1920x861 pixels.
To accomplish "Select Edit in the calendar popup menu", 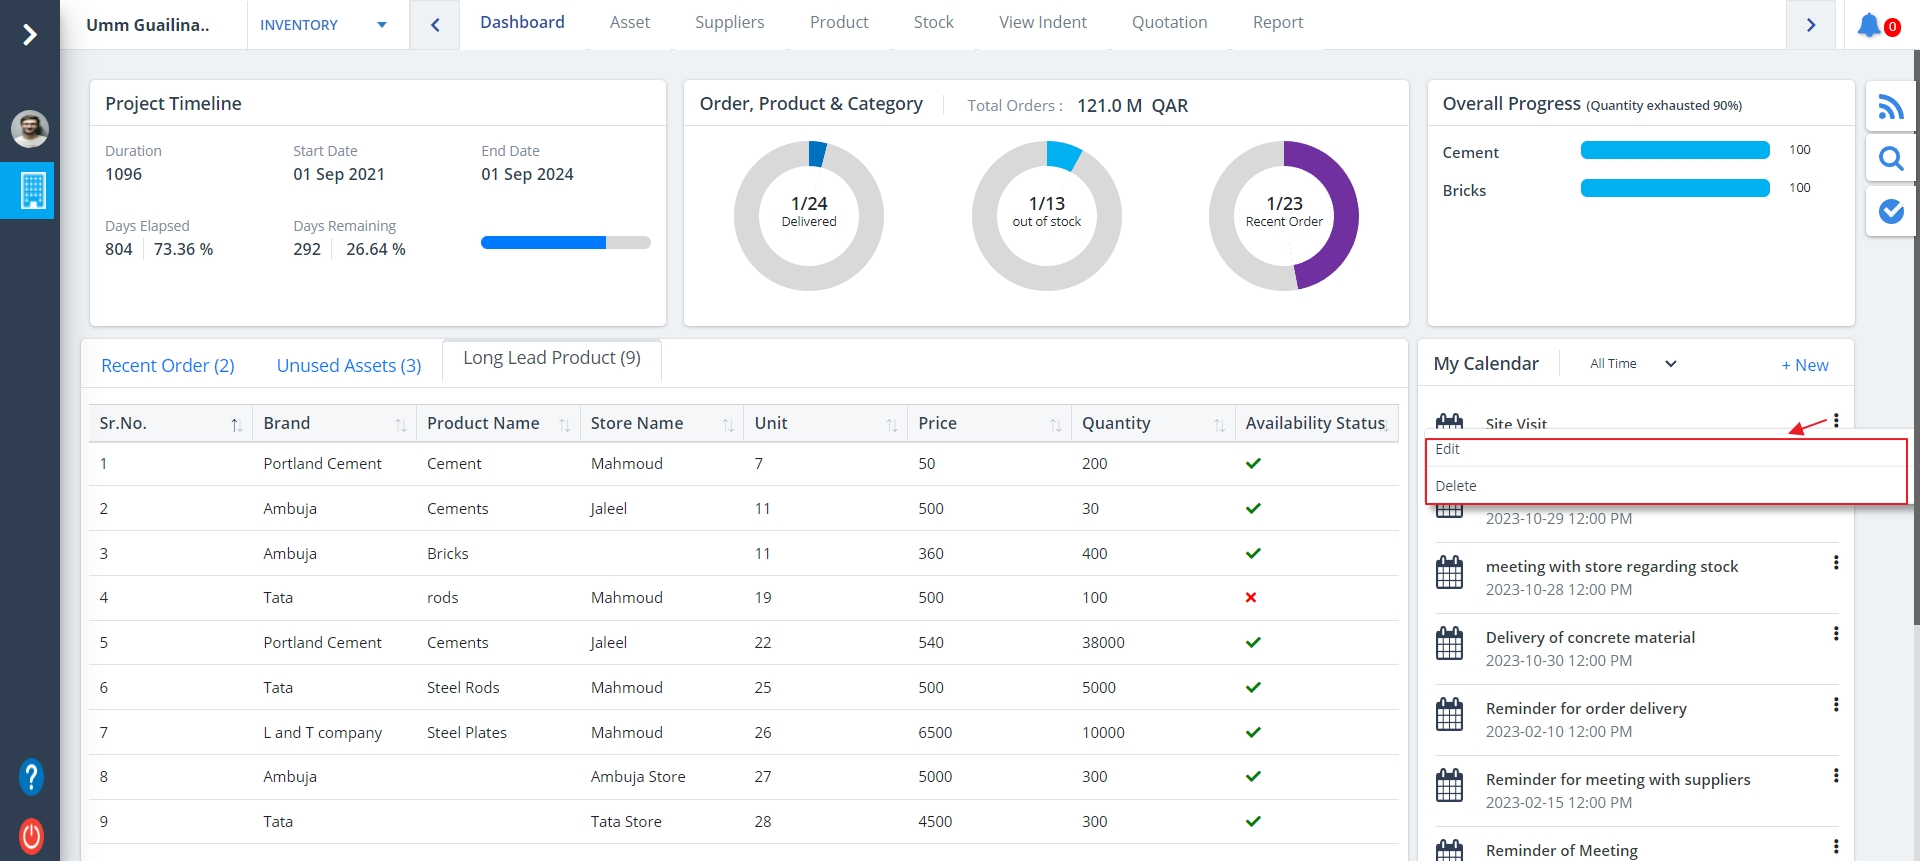I will pos(1447,449).
